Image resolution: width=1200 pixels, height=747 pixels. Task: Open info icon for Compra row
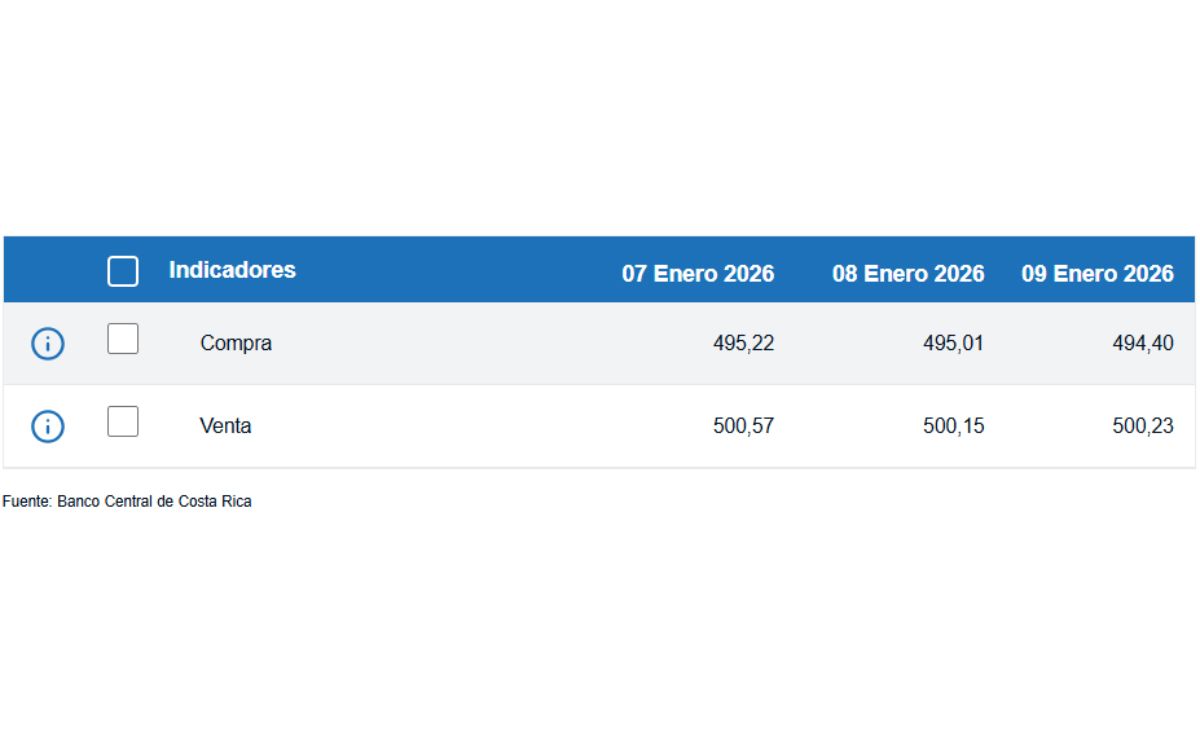[x=48, y=344]
